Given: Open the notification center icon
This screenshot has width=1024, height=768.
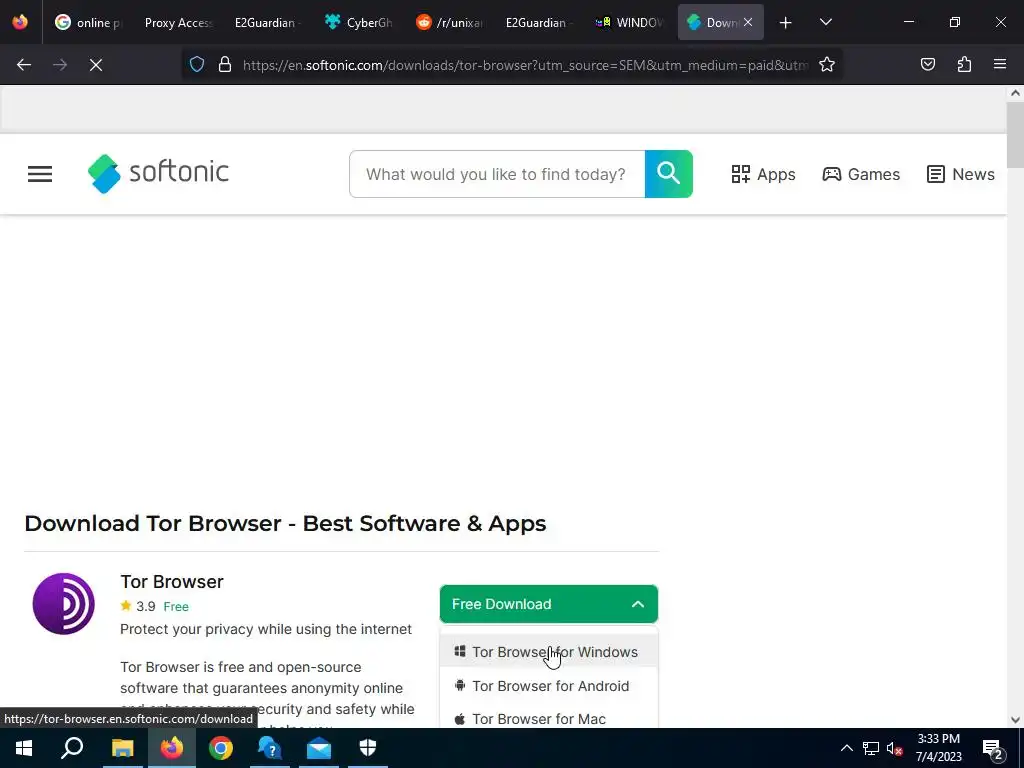Looking at the screenshot, I should click(x=993, y=749).
